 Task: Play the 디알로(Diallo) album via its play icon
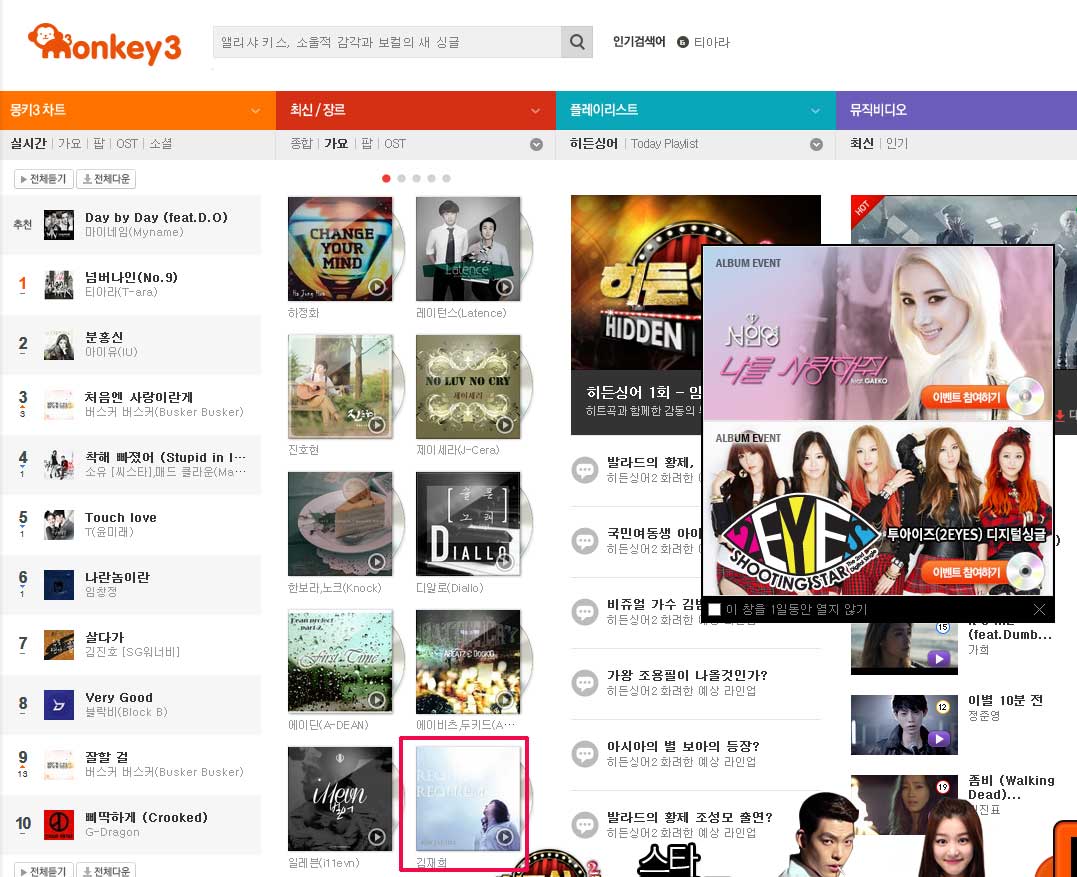[504, 562]
